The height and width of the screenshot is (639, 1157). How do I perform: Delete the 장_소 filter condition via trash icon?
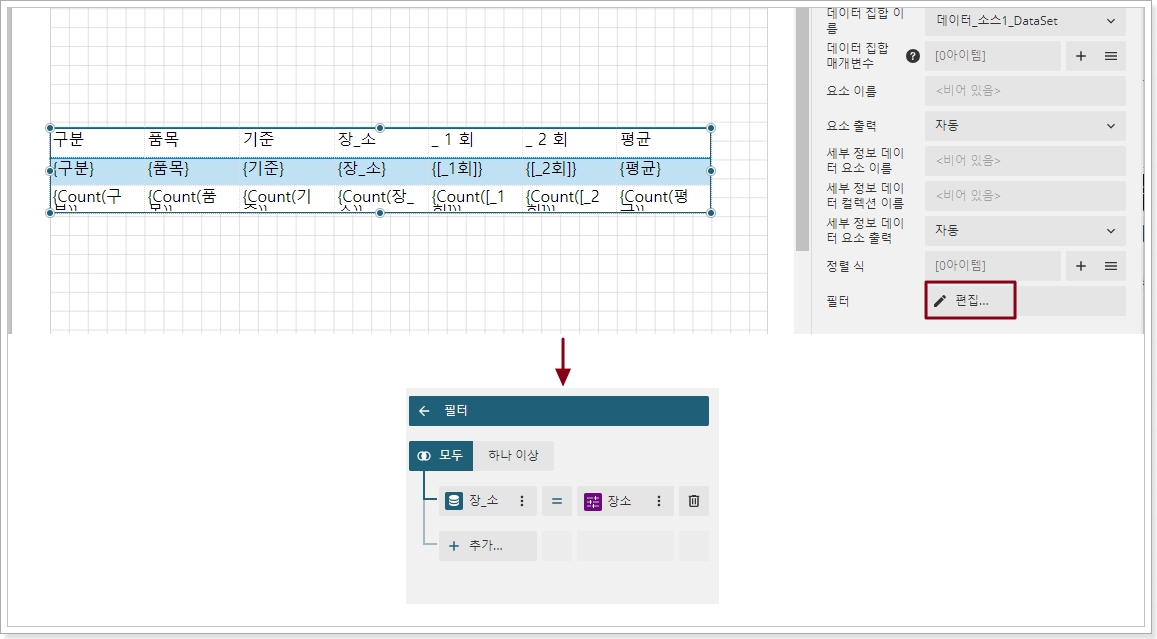click(694, 501)
